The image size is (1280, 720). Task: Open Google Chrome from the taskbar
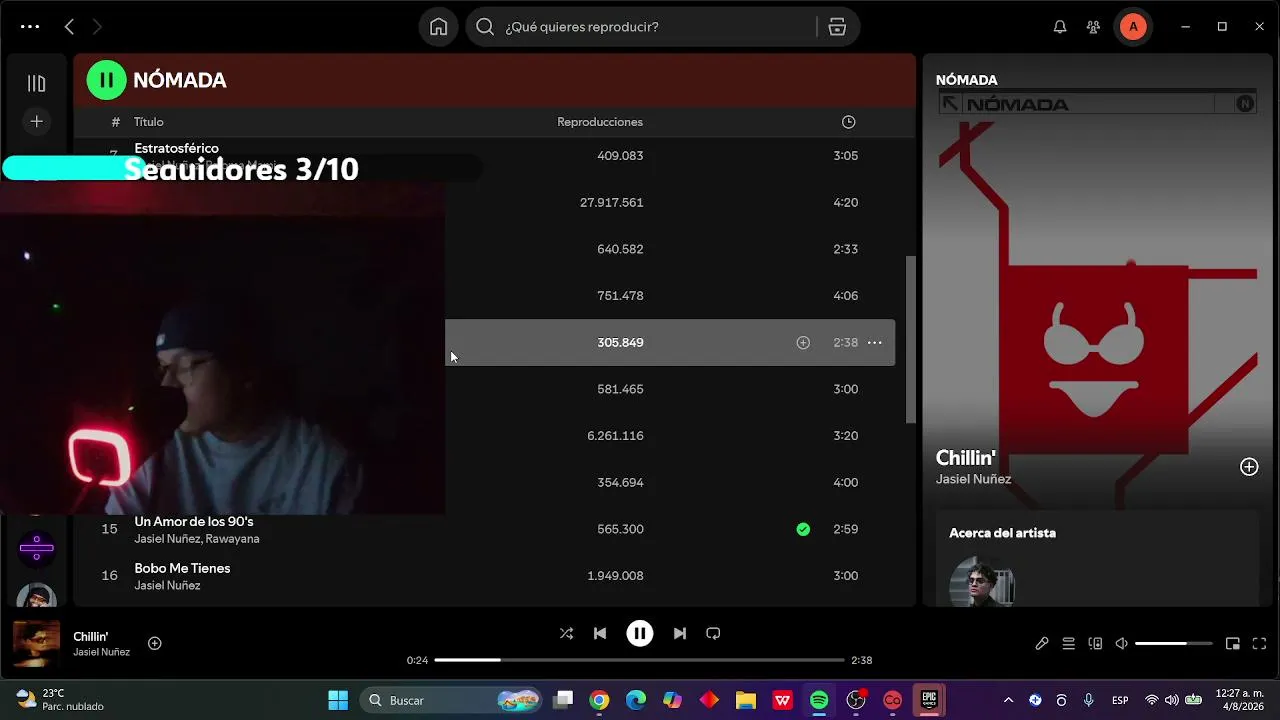click(599, 700)
